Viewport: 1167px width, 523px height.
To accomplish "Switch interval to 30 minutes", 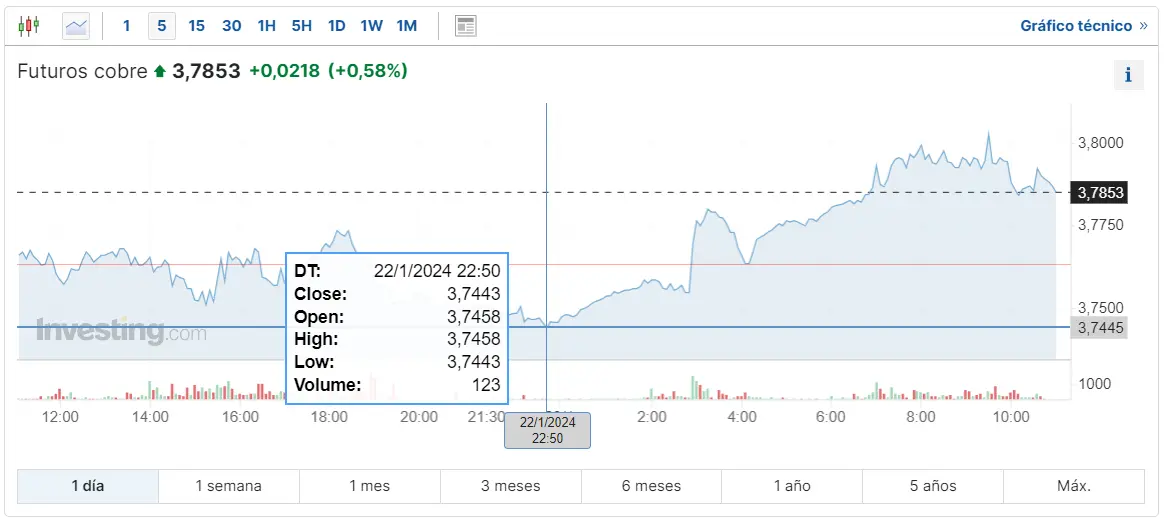I will click(x=231, y=26).
